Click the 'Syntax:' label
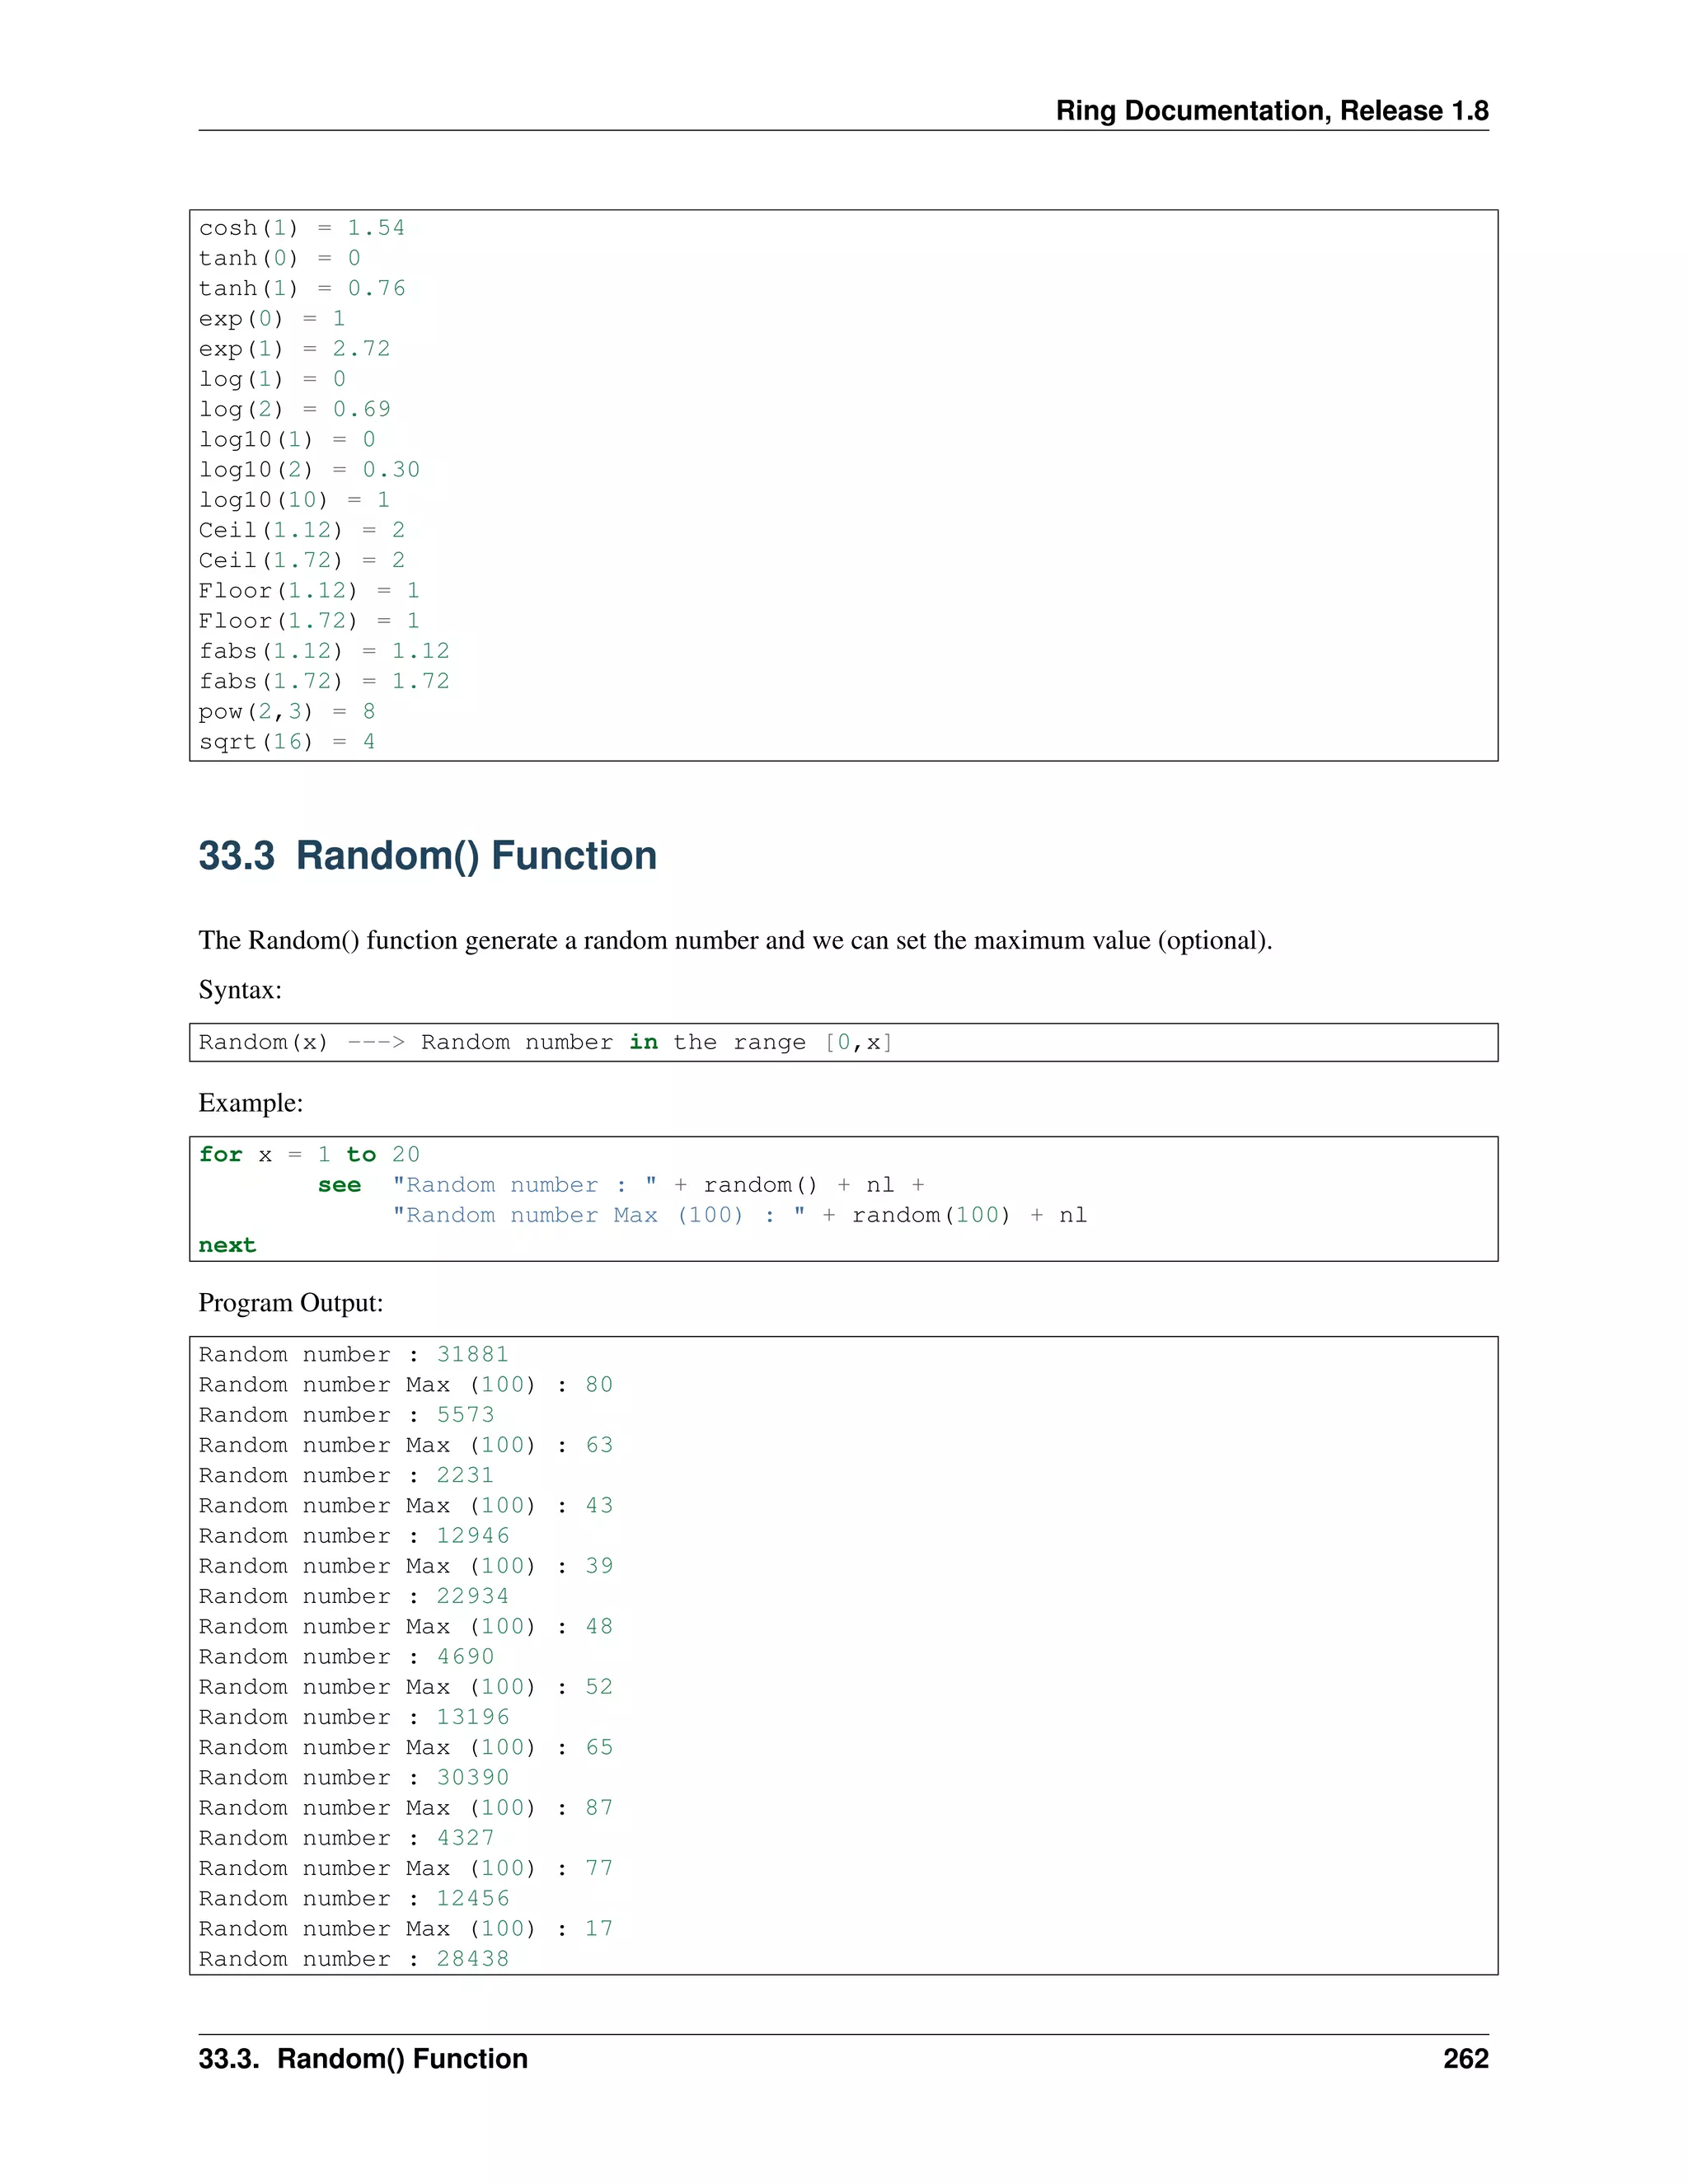 coord(240,990)
